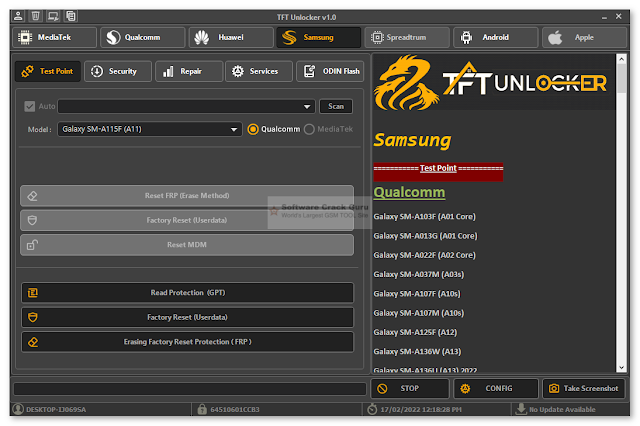Click Galaxy SM-A136W (A13) entry
The width and height of the screenshot is (640, 426).
coord(417,351)
